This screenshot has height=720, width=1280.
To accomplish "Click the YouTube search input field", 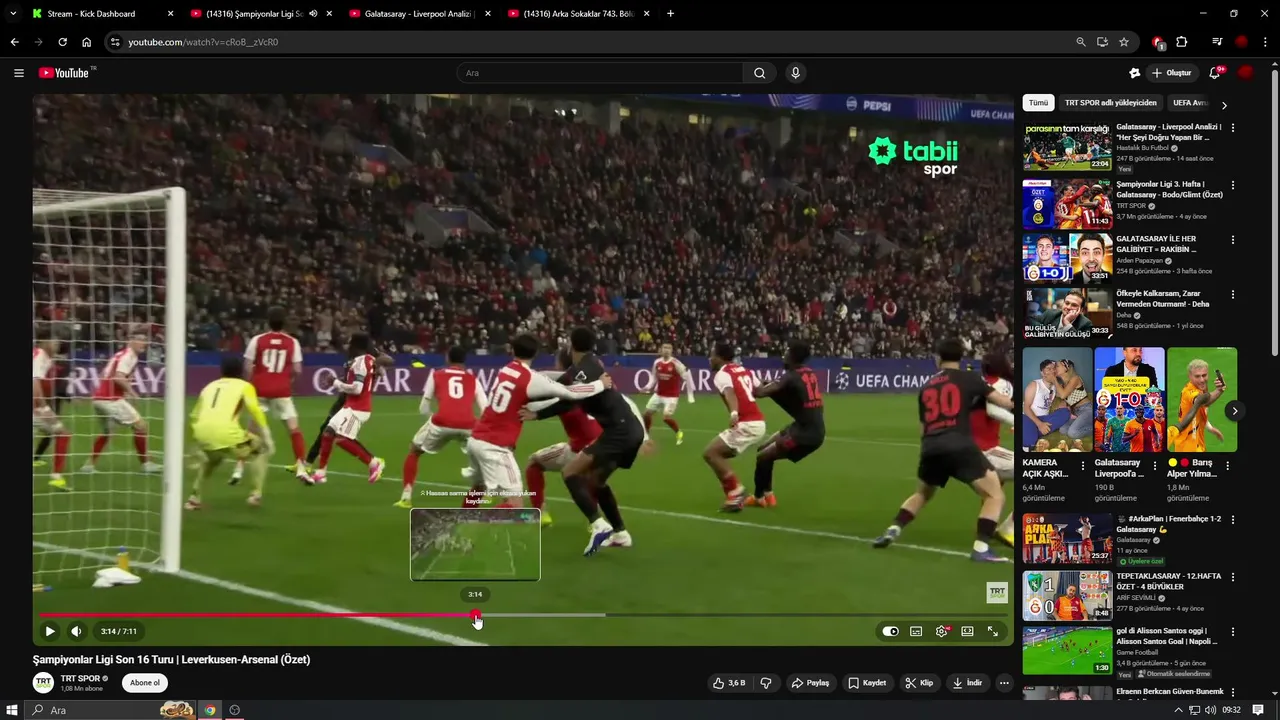I will (x=600, y=73).
